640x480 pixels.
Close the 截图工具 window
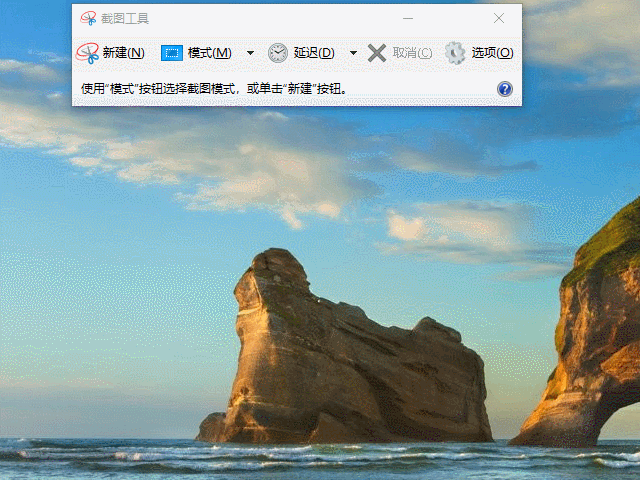pyautogui.click(x=499, y=18)
